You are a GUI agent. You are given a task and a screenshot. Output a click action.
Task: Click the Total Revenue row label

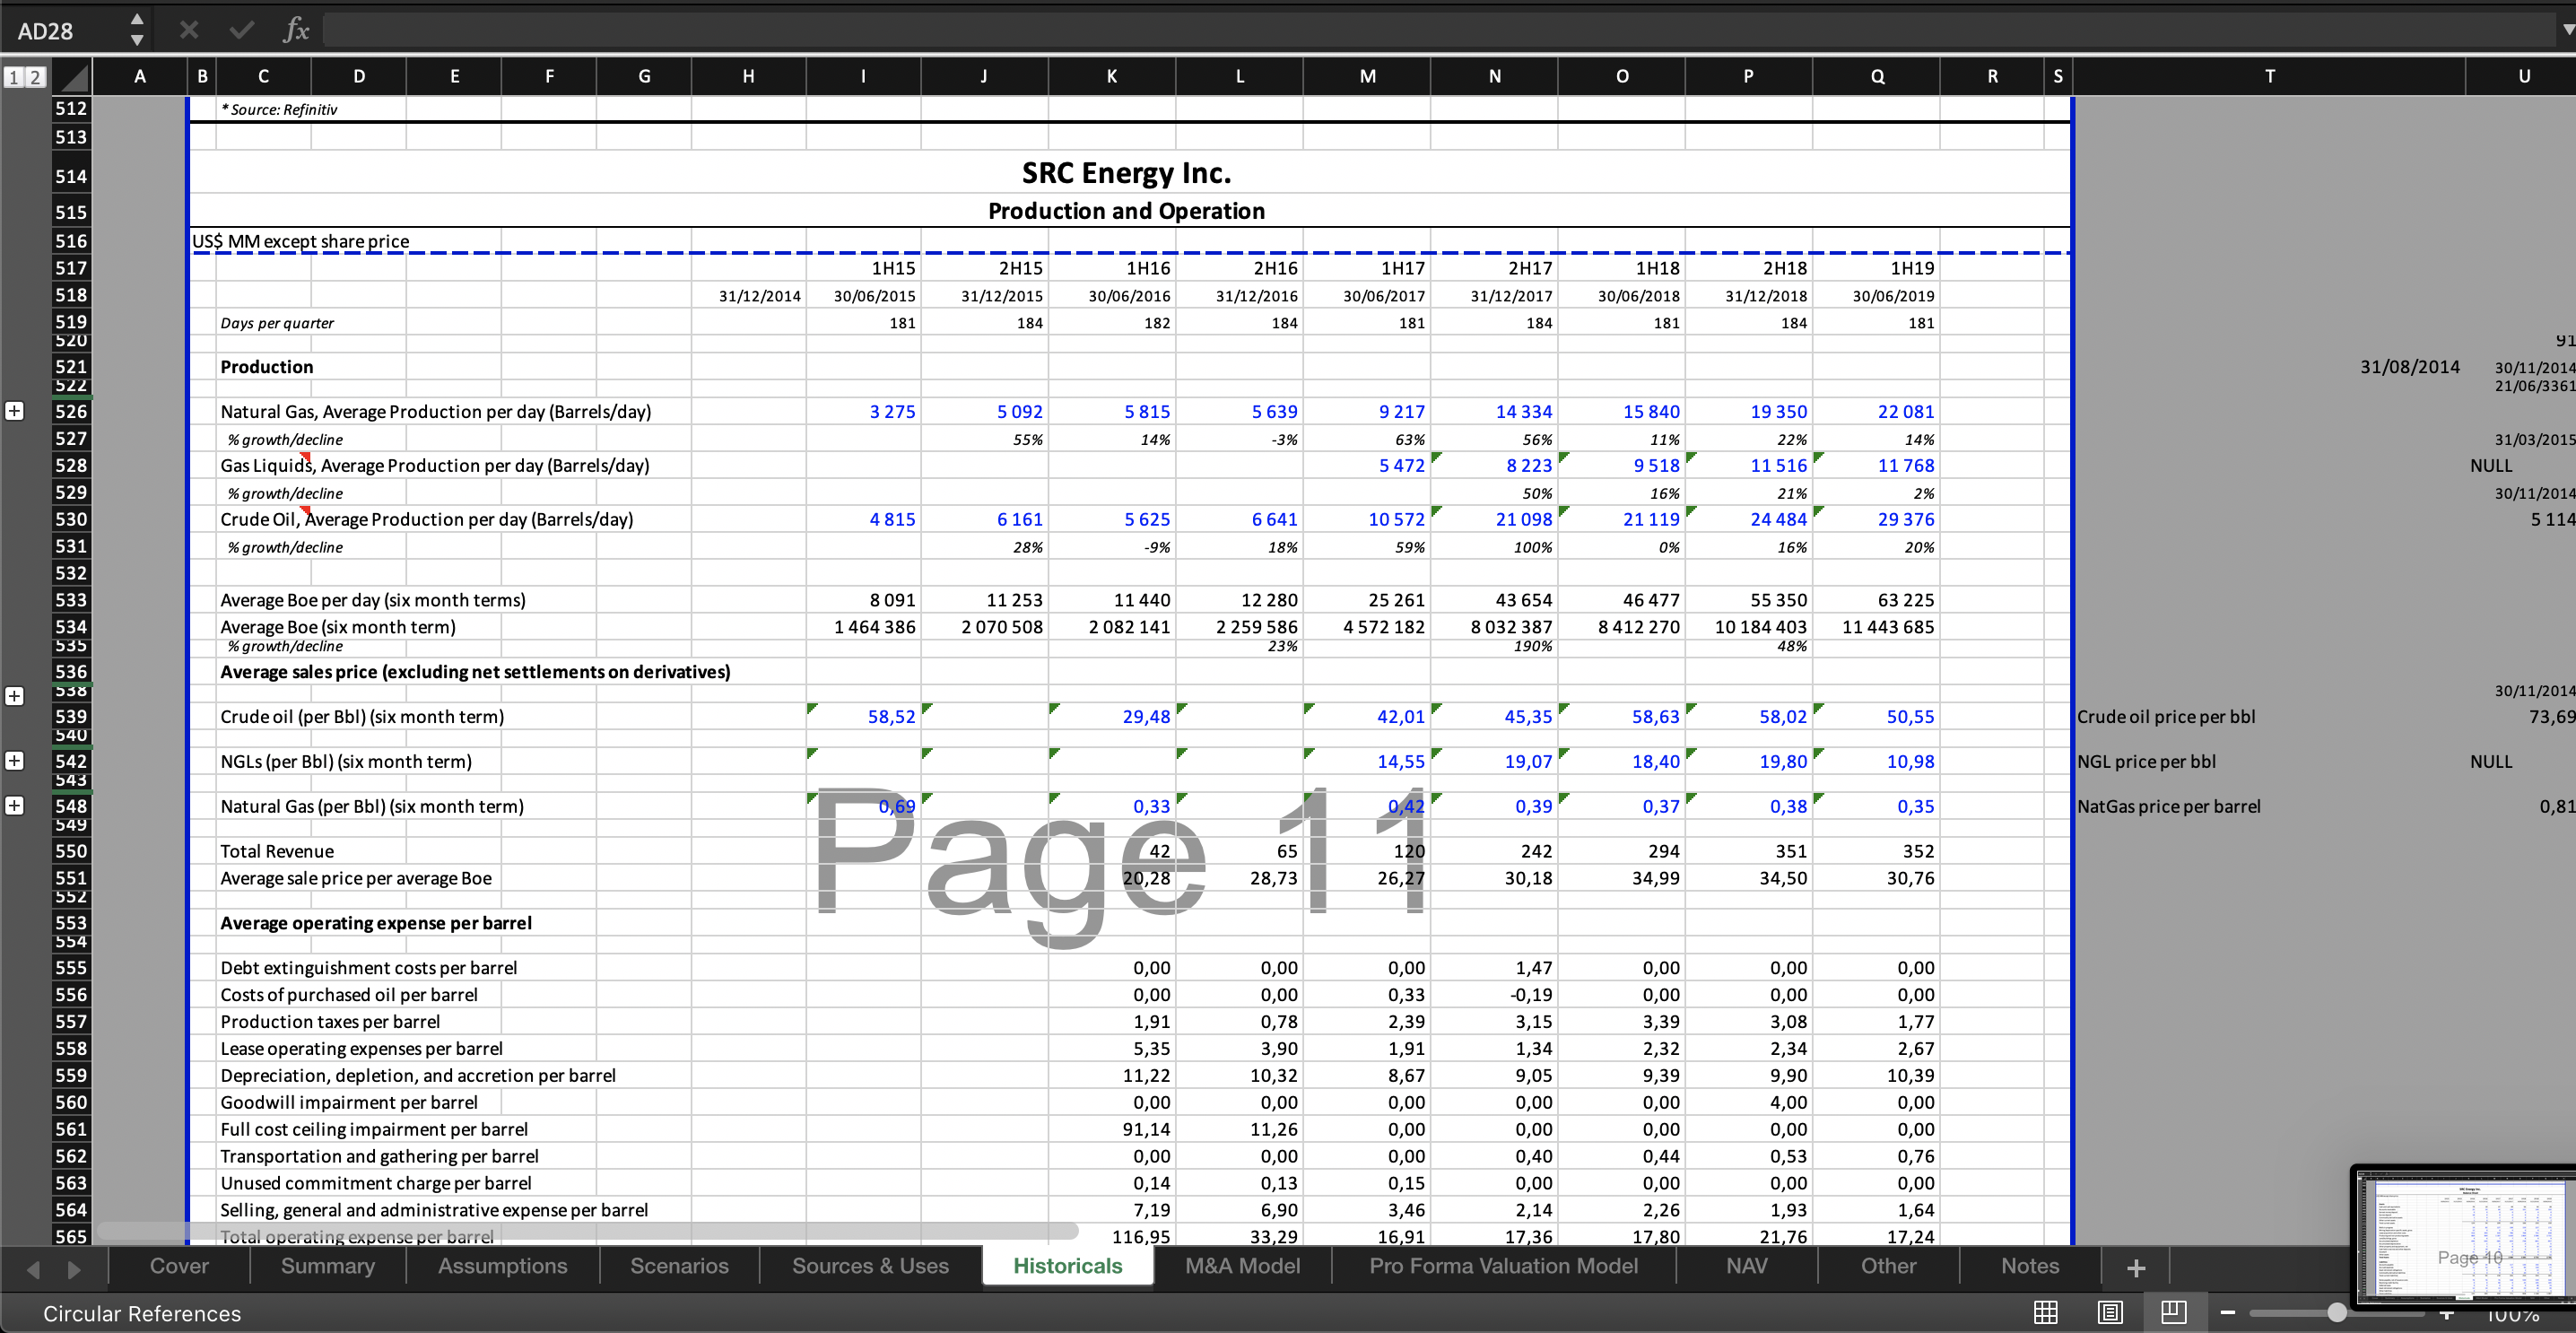coord(277,851)
